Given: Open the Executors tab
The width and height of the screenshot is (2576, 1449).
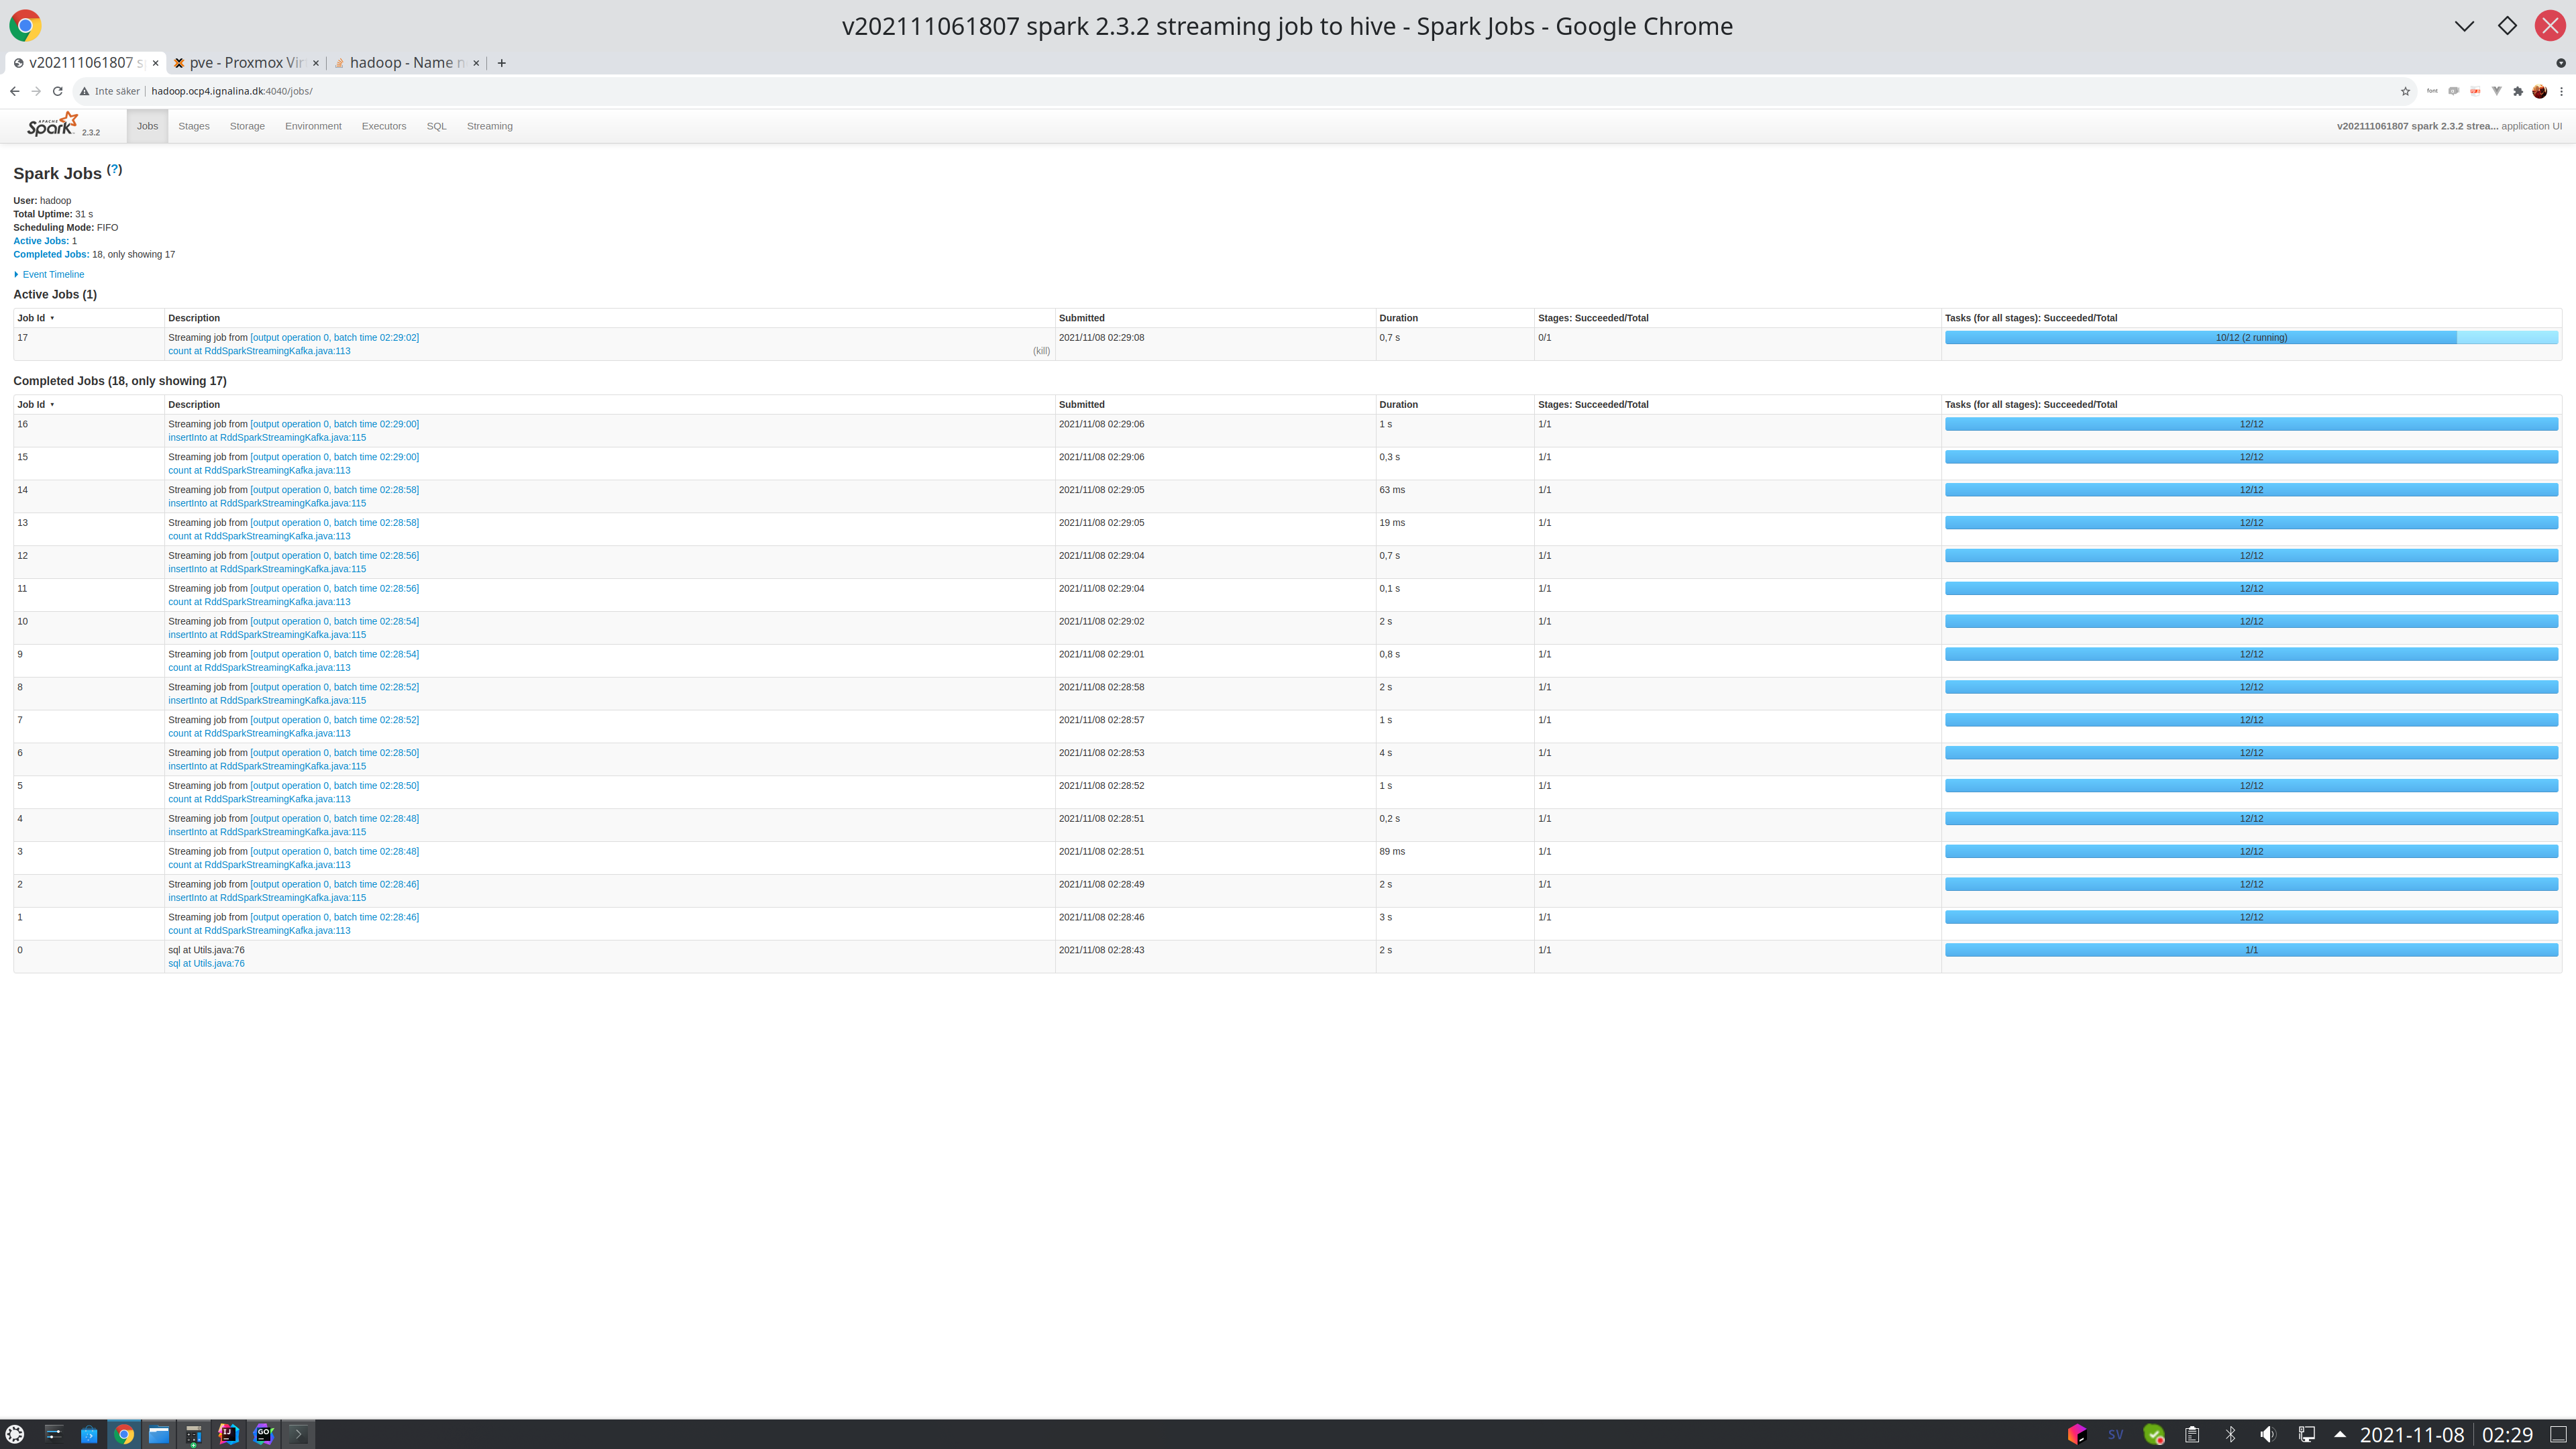Looking at the screenshot, I should (x=383, y=126).
